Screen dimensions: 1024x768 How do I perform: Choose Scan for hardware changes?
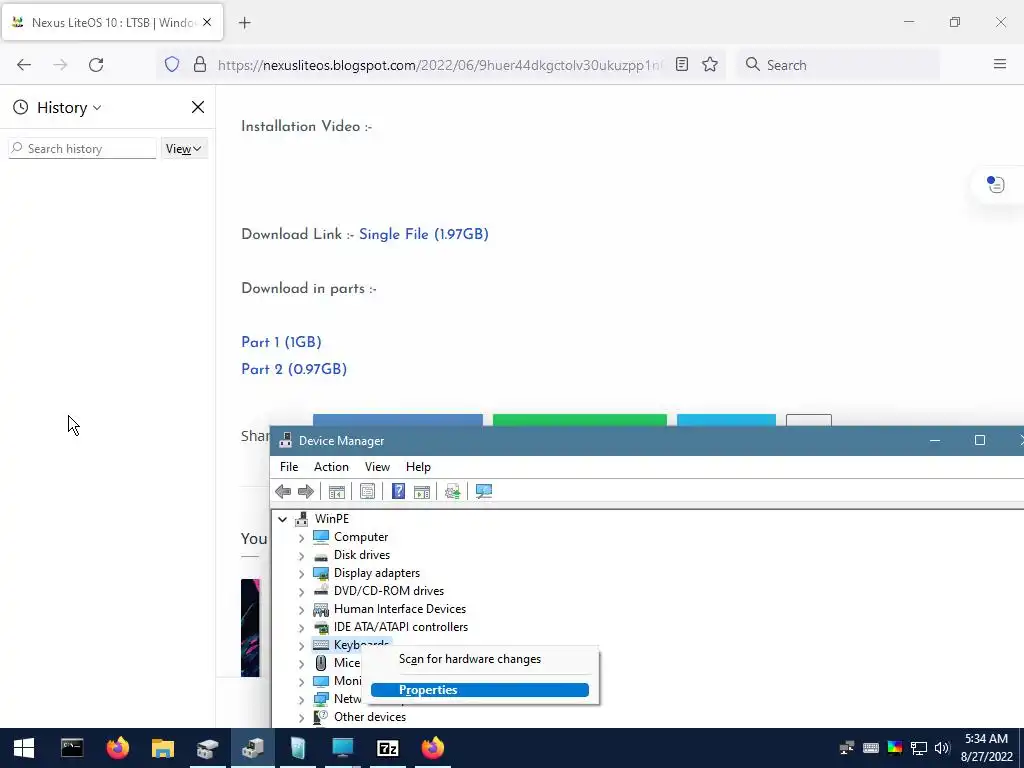click(x=479, y=660)
